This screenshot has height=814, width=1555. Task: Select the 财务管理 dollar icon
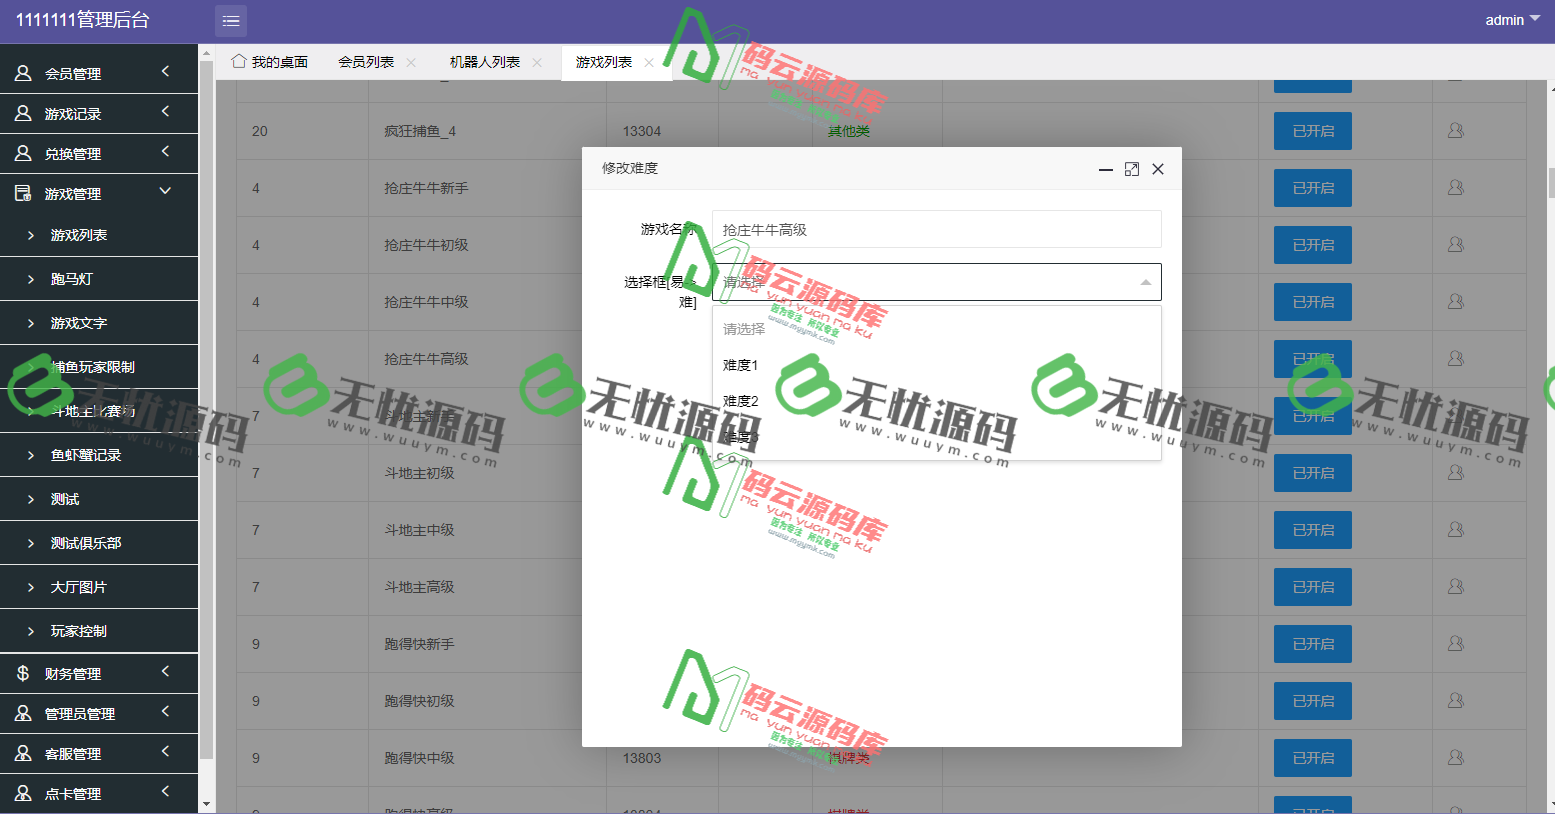pyautogui.click(x=22, y=673)
